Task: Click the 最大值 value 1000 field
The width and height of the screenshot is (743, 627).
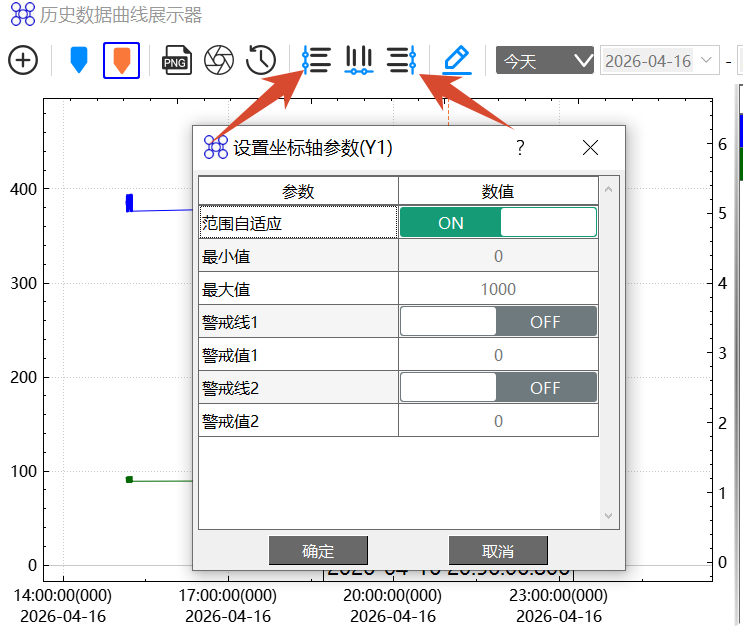Action: 498,289
